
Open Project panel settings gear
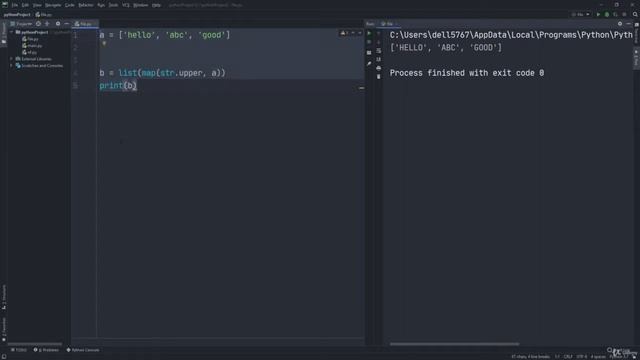pyautogui.click(x=58, y=24)
